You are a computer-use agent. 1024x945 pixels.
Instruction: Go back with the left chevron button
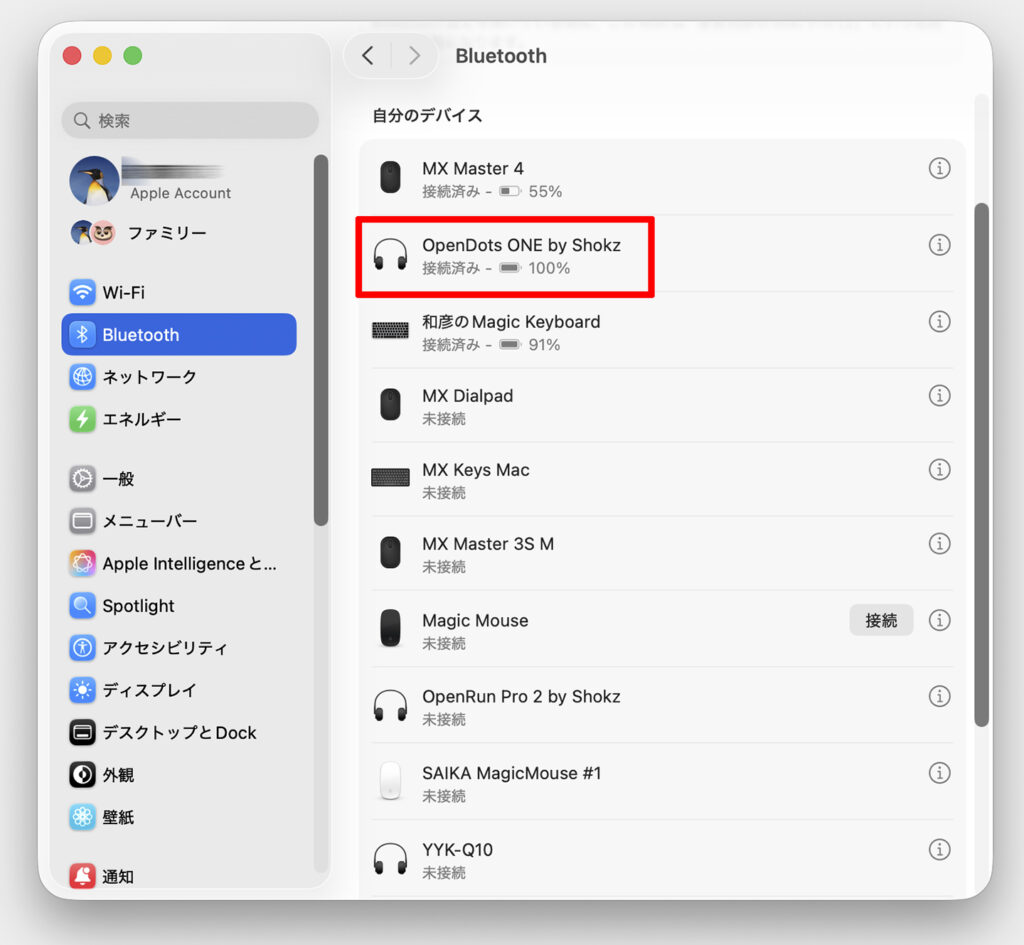[x=368, y=56]
